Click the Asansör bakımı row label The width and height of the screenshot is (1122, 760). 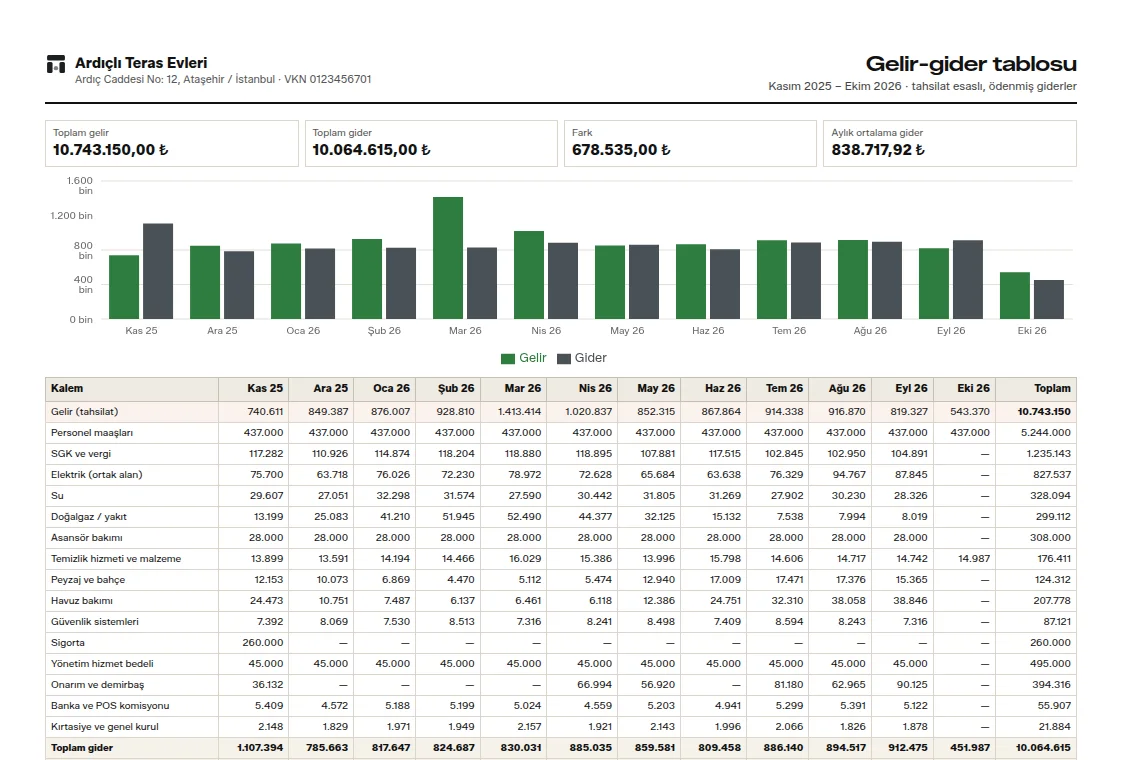pyautogui.click(x=87, y=537)
